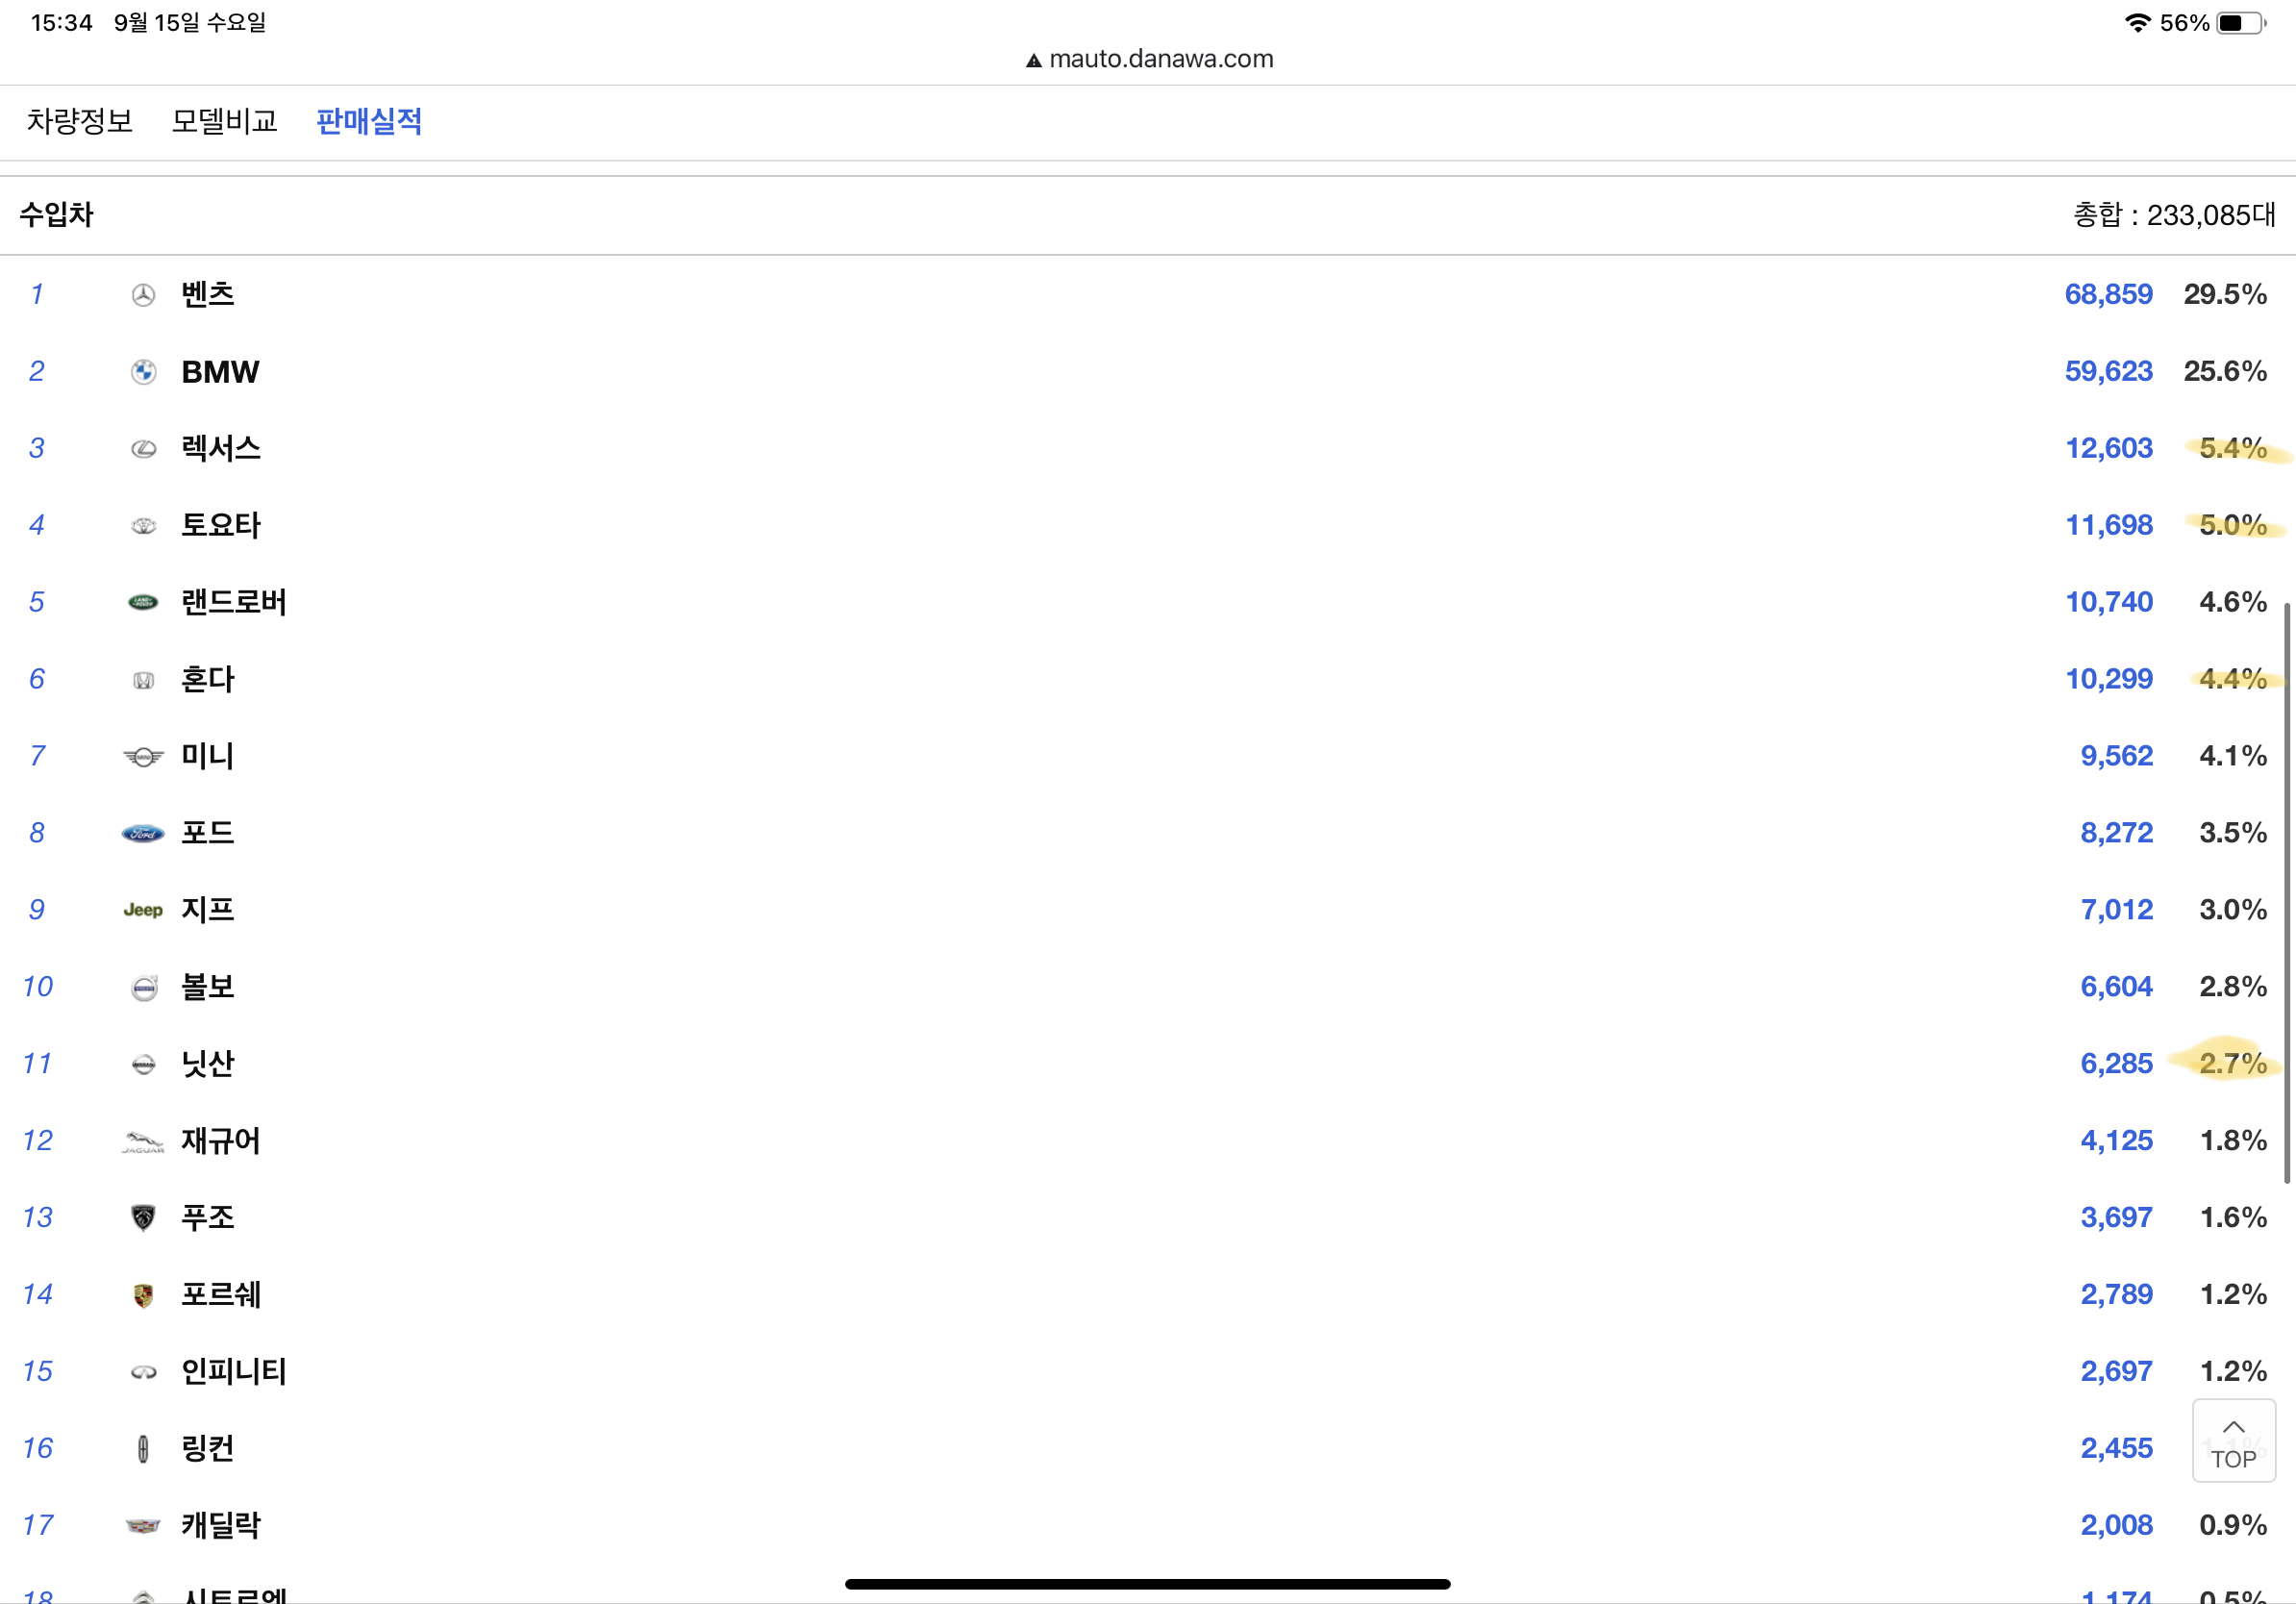Click the Jeep logo icon
This screenshot has height=1604, width=2296.
coord(143,910)
